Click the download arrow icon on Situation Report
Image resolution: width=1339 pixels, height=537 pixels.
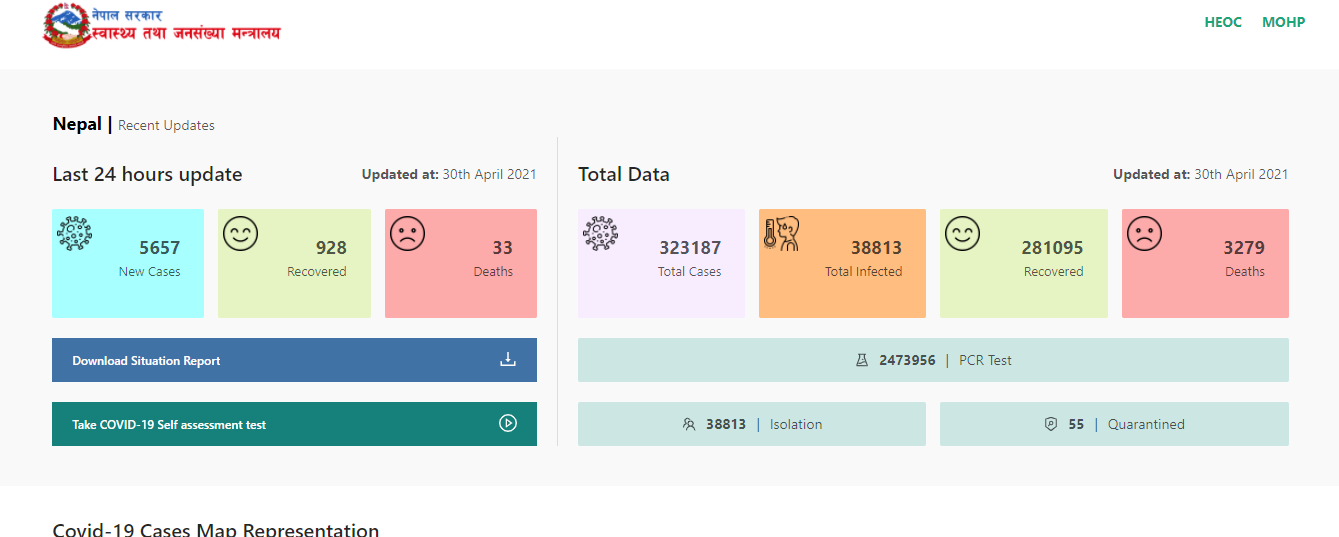(508, 360)
